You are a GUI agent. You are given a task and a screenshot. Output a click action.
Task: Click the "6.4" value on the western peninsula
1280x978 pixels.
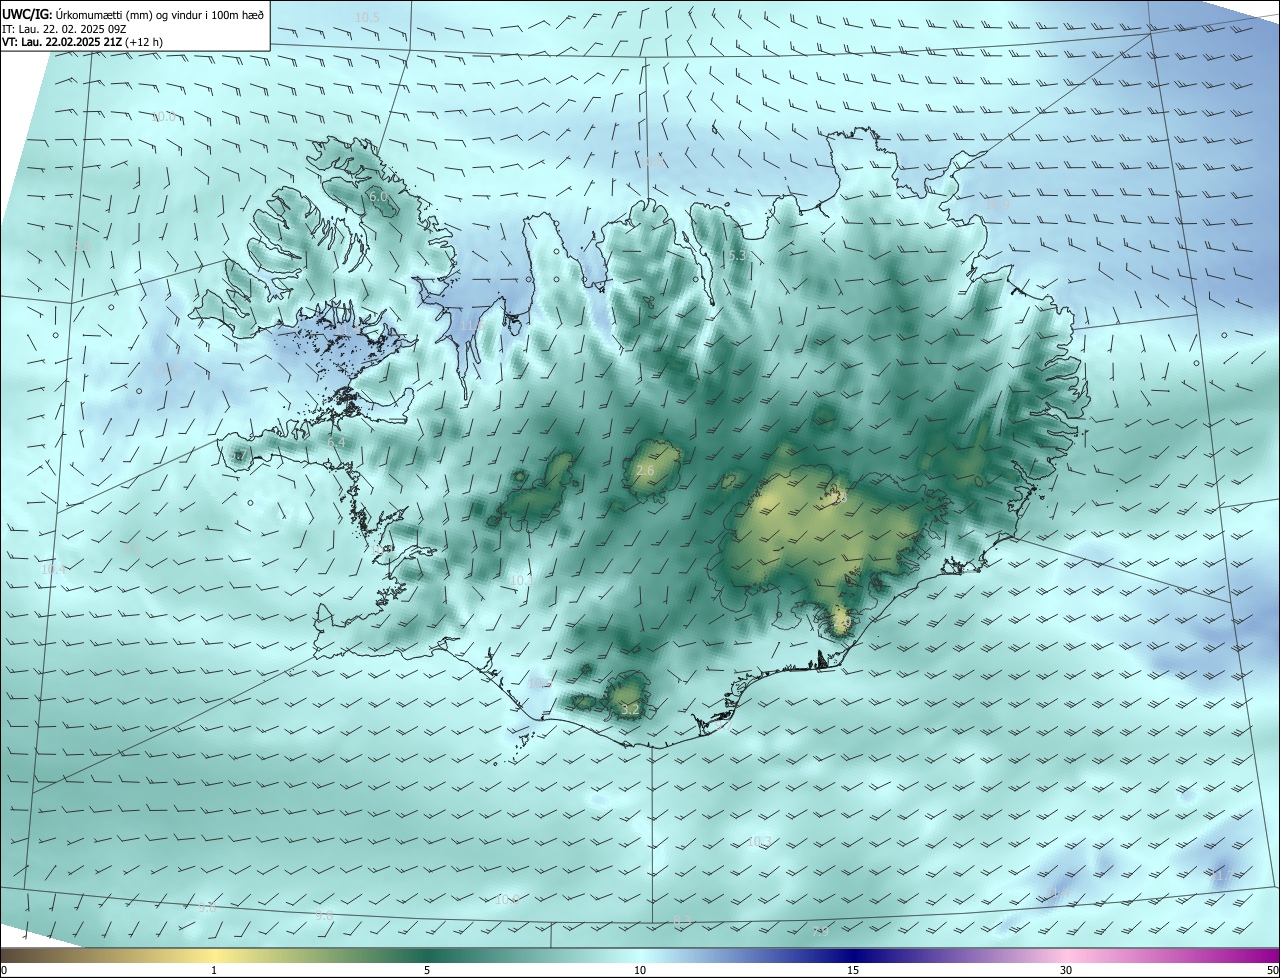click(336, 442)
